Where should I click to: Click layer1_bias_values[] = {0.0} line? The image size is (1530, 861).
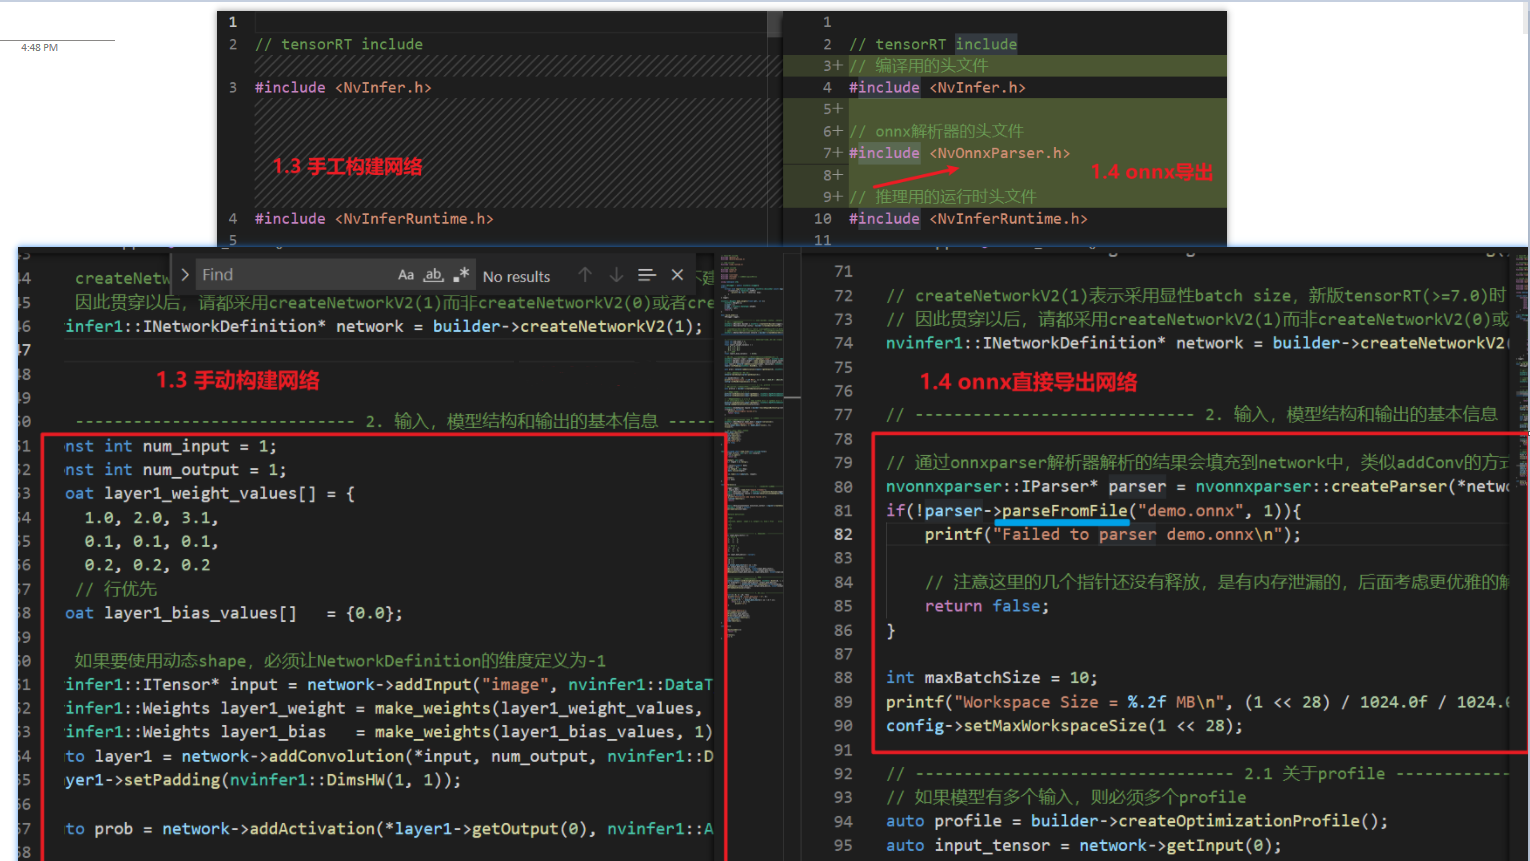click(234, 614)
